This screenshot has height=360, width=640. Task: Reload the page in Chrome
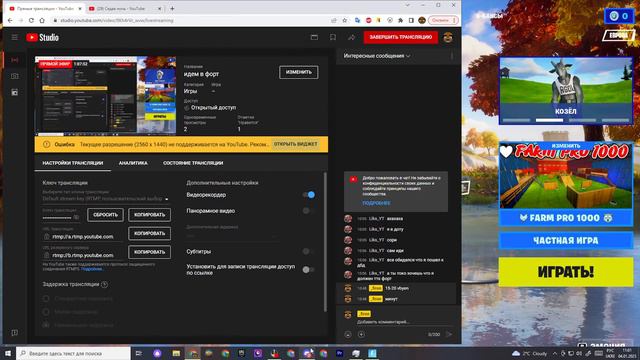pyautogui.click(x=31, y=20)
